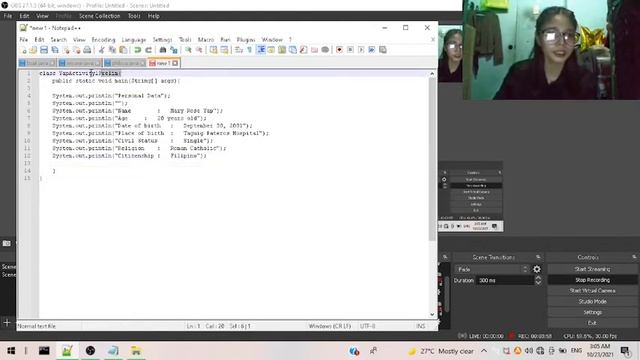Open transition properties gear icon
The height and width of the screenshot is (360, 640).
pyautogui.click(x=537, y=269)
